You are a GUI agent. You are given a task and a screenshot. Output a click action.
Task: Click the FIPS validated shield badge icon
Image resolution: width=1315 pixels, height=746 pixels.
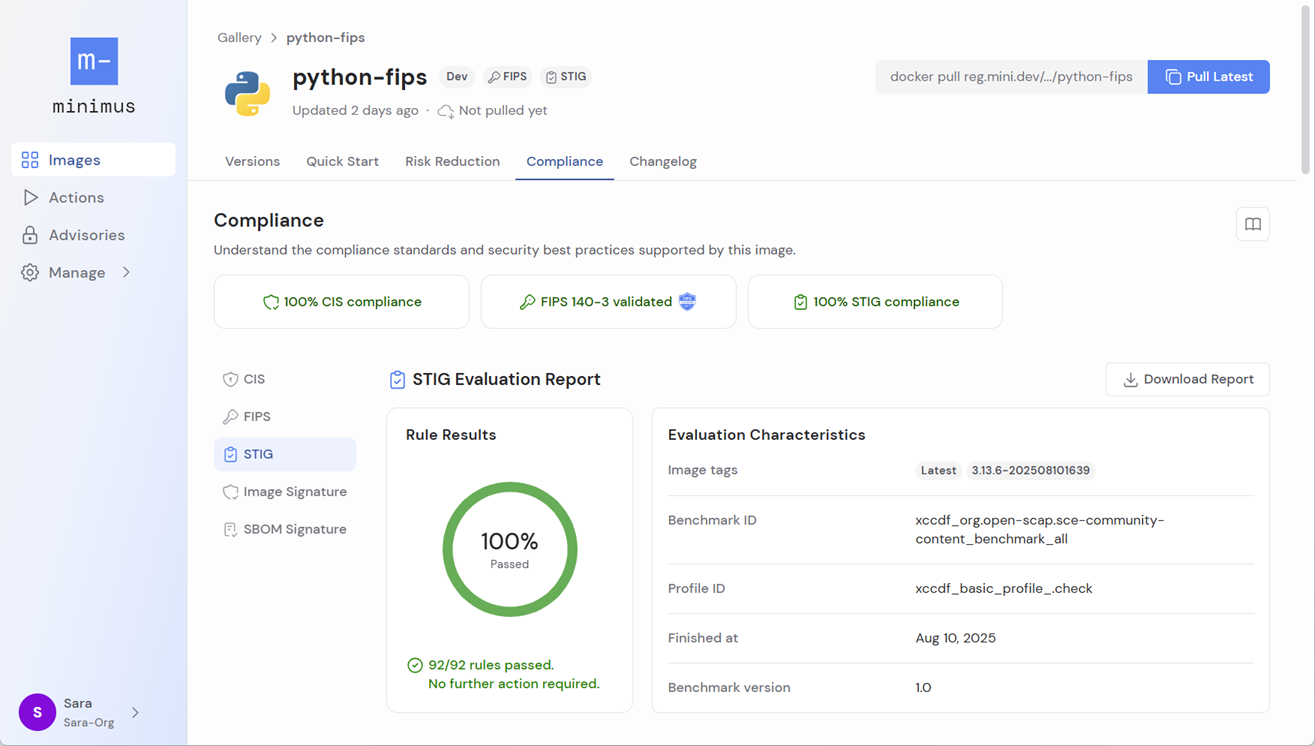coord(687,302)
